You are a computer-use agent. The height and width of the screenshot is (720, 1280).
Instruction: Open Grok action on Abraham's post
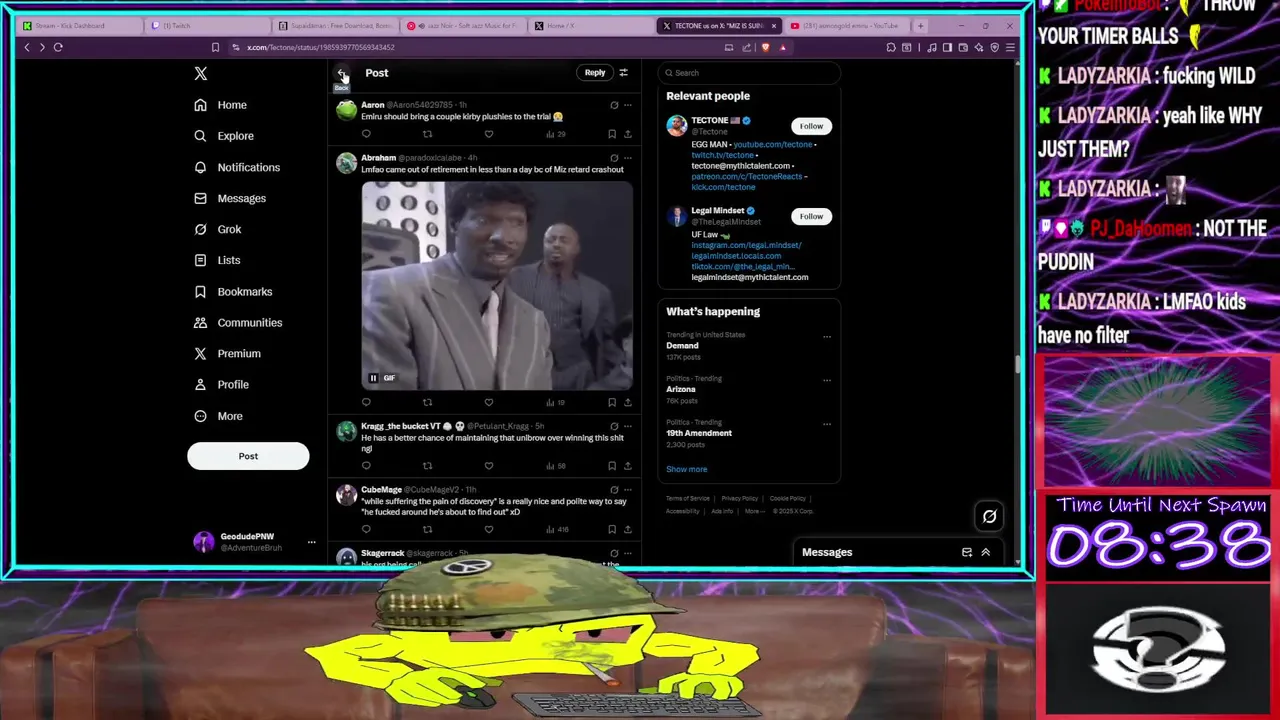pos(614,158)
